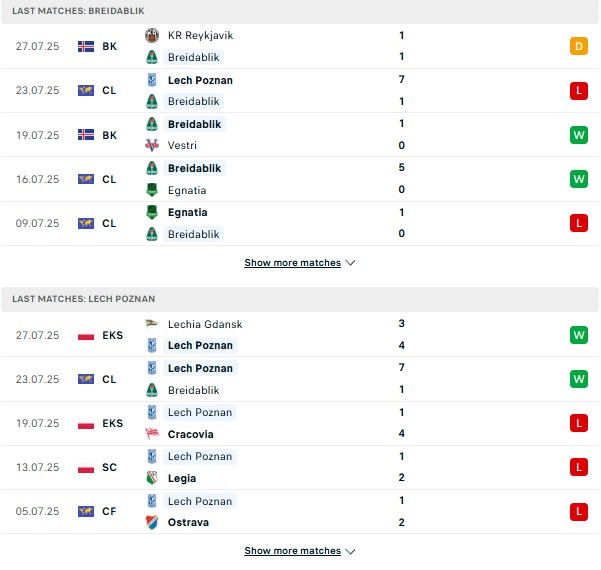This screenshot has height=570, width=601.
Task: Click the green W badge for Breidablik vs Vestri
Action: [579, 135]
